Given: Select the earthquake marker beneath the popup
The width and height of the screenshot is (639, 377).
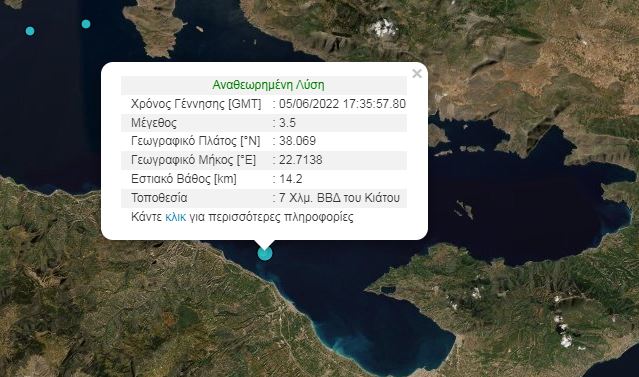Looking at the screenshot, I should tap(265, 253).
